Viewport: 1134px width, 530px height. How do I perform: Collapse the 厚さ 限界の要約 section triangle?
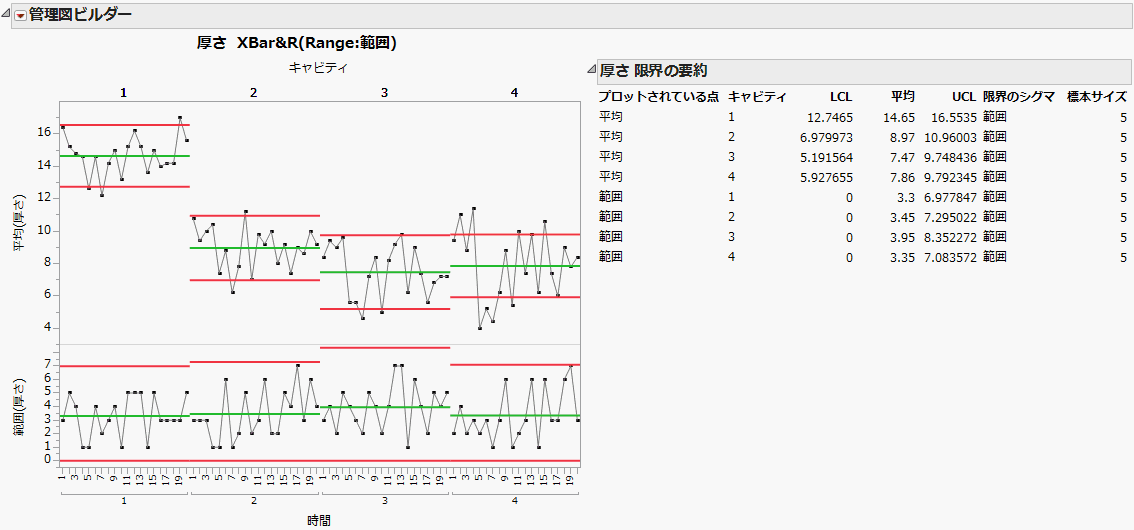pos(591,71)
